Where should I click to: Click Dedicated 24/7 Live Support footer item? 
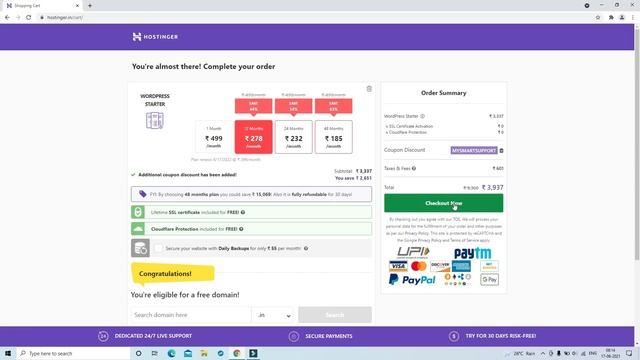[145, 336]
